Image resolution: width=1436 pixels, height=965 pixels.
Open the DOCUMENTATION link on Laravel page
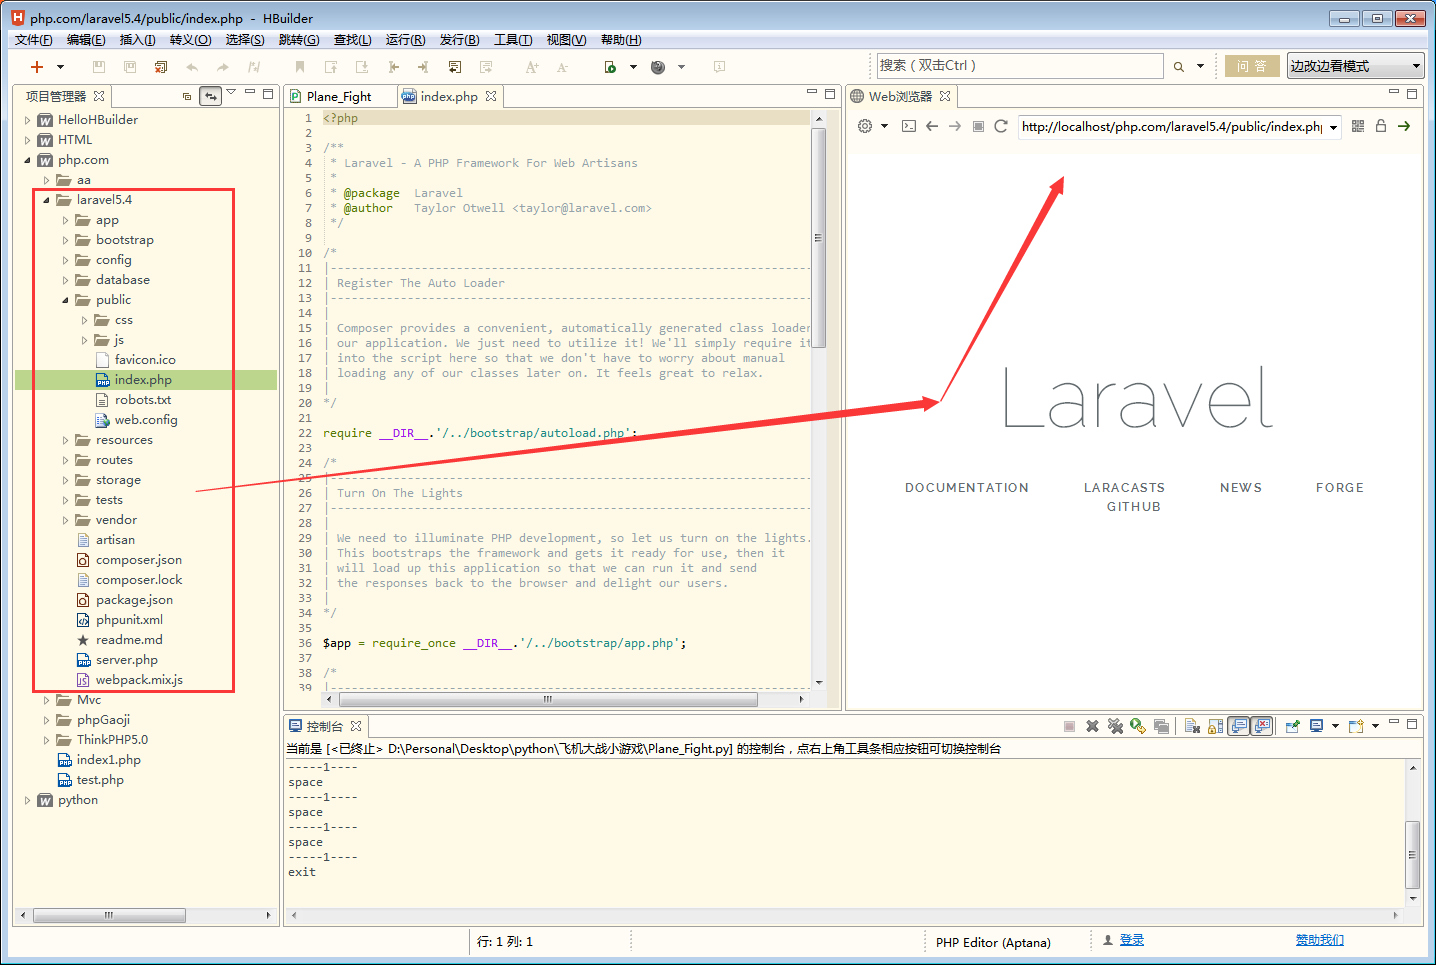[x=967, y=488]
